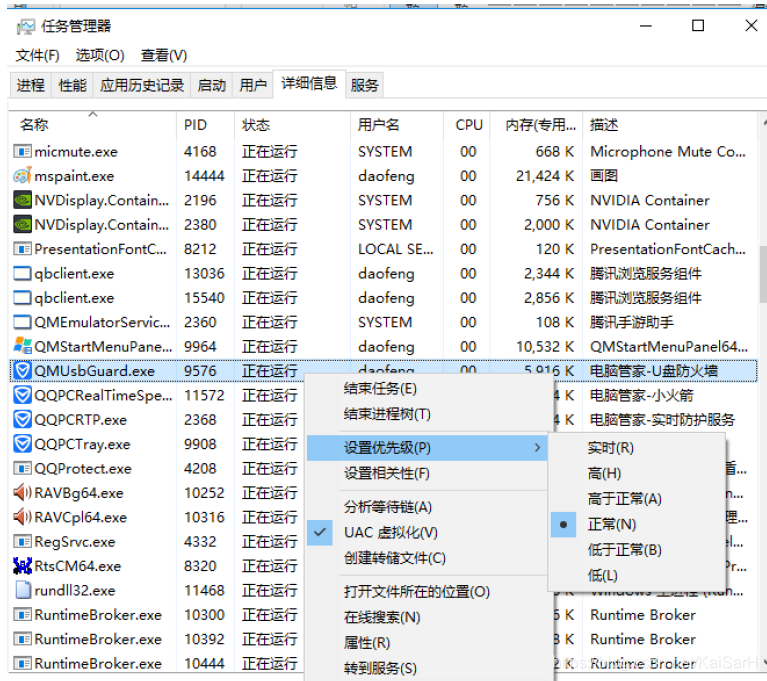Click the QMUsbGuard.exe shield icon

click(x=22, y=371)
